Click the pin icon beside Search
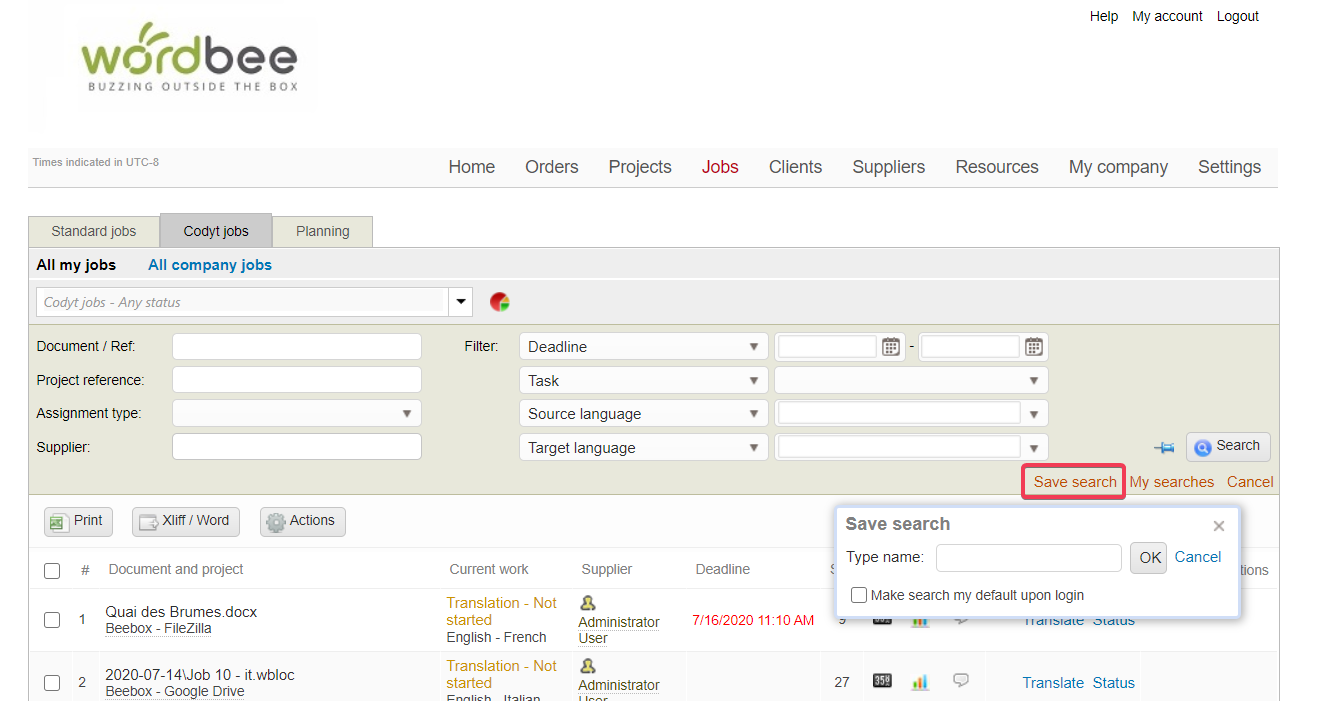Screen dimensions: 1320x701 (1164, 448)
